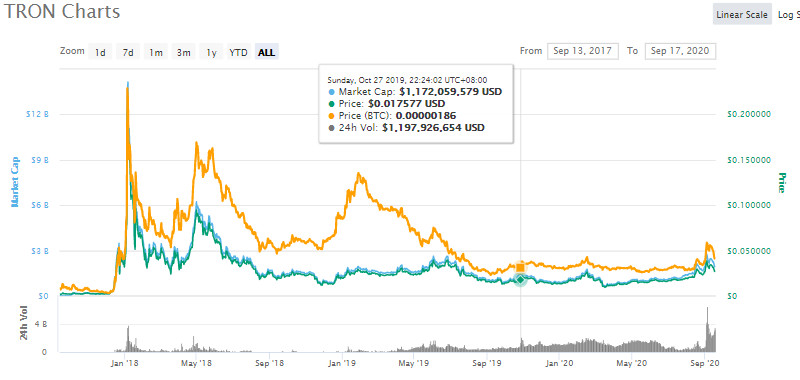The width and height of the screenshot is (800, 380).
Task: Click the $9 B market cap label
Action: click(39, 160)
